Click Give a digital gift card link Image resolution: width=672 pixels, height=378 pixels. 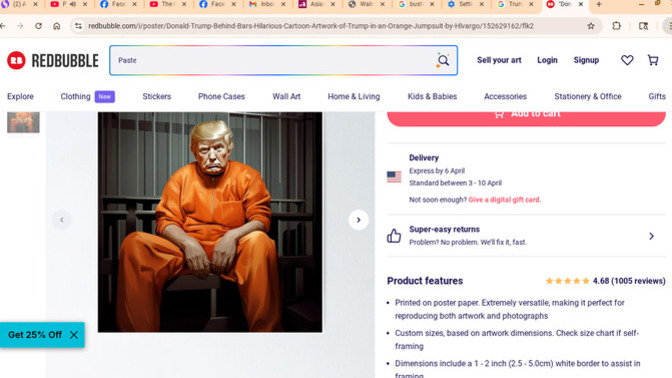(504, 200)
